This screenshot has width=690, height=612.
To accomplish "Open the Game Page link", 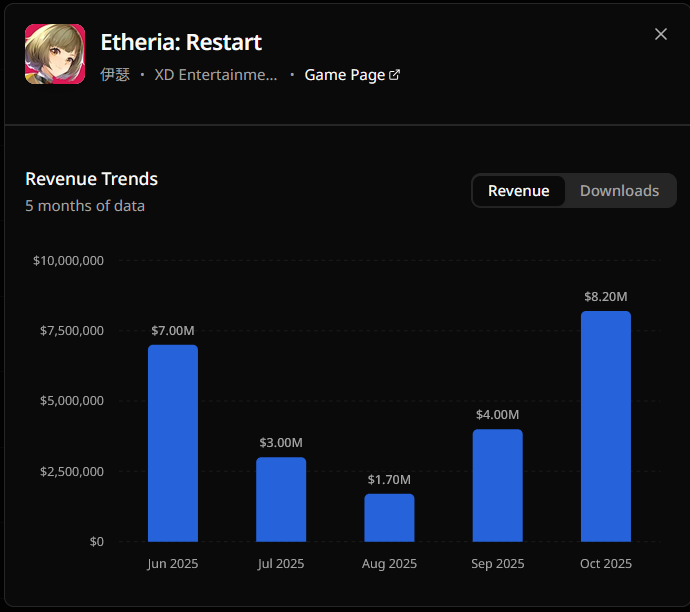I will [x=345, y=75].
